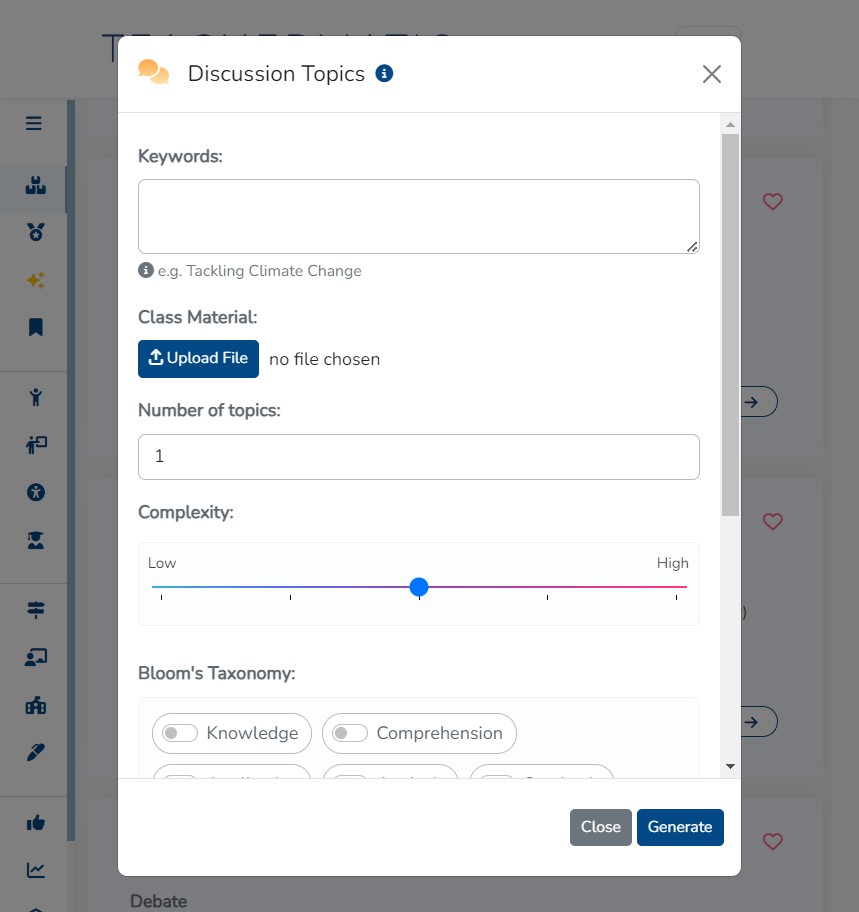The width and height of the screenshot is (859, 912).
Task: Click the 'no file chosen' text
Action: tap(325, 359)
